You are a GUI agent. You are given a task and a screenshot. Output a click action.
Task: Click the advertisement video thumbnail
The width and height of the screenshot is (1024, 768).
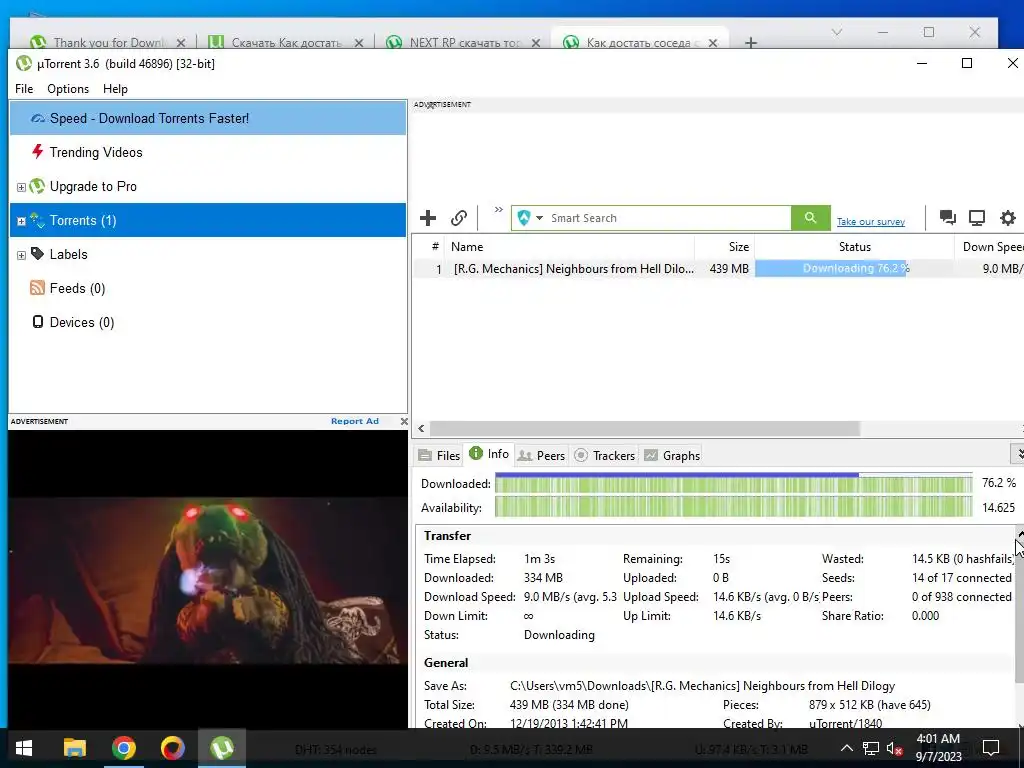pyautogui.click(x=208, y=580)
